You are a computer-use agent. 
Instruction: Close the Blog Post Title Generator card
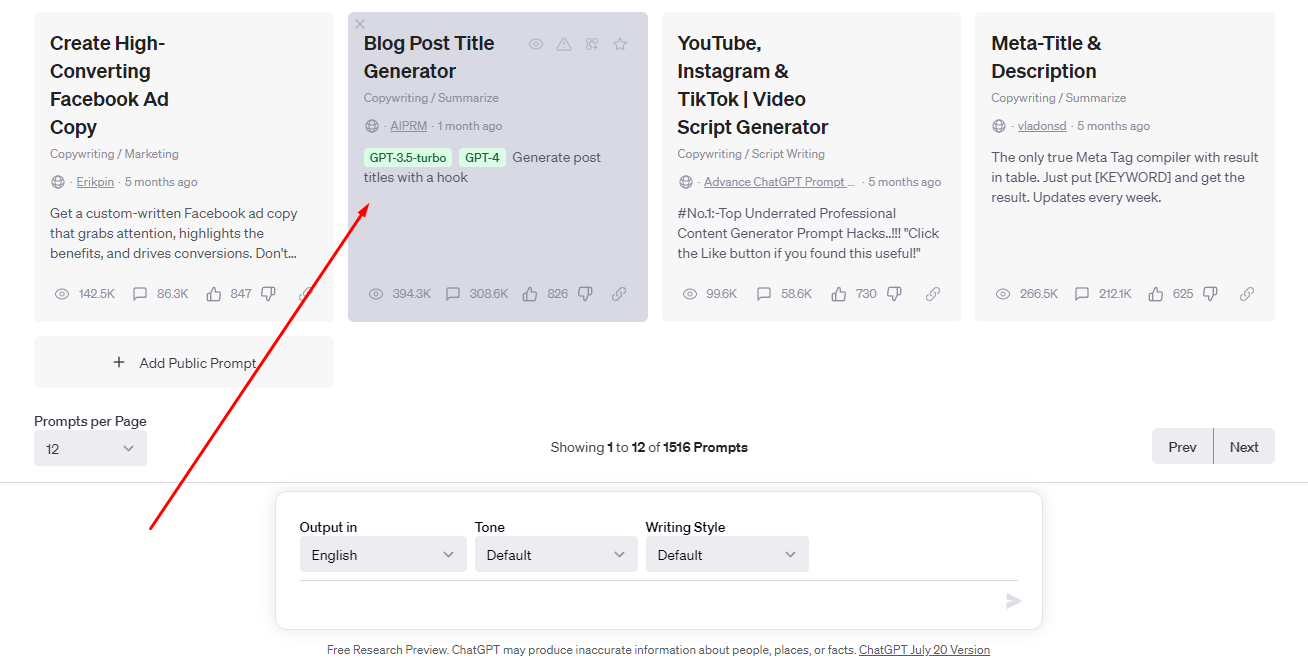click(x=360, y=24)
